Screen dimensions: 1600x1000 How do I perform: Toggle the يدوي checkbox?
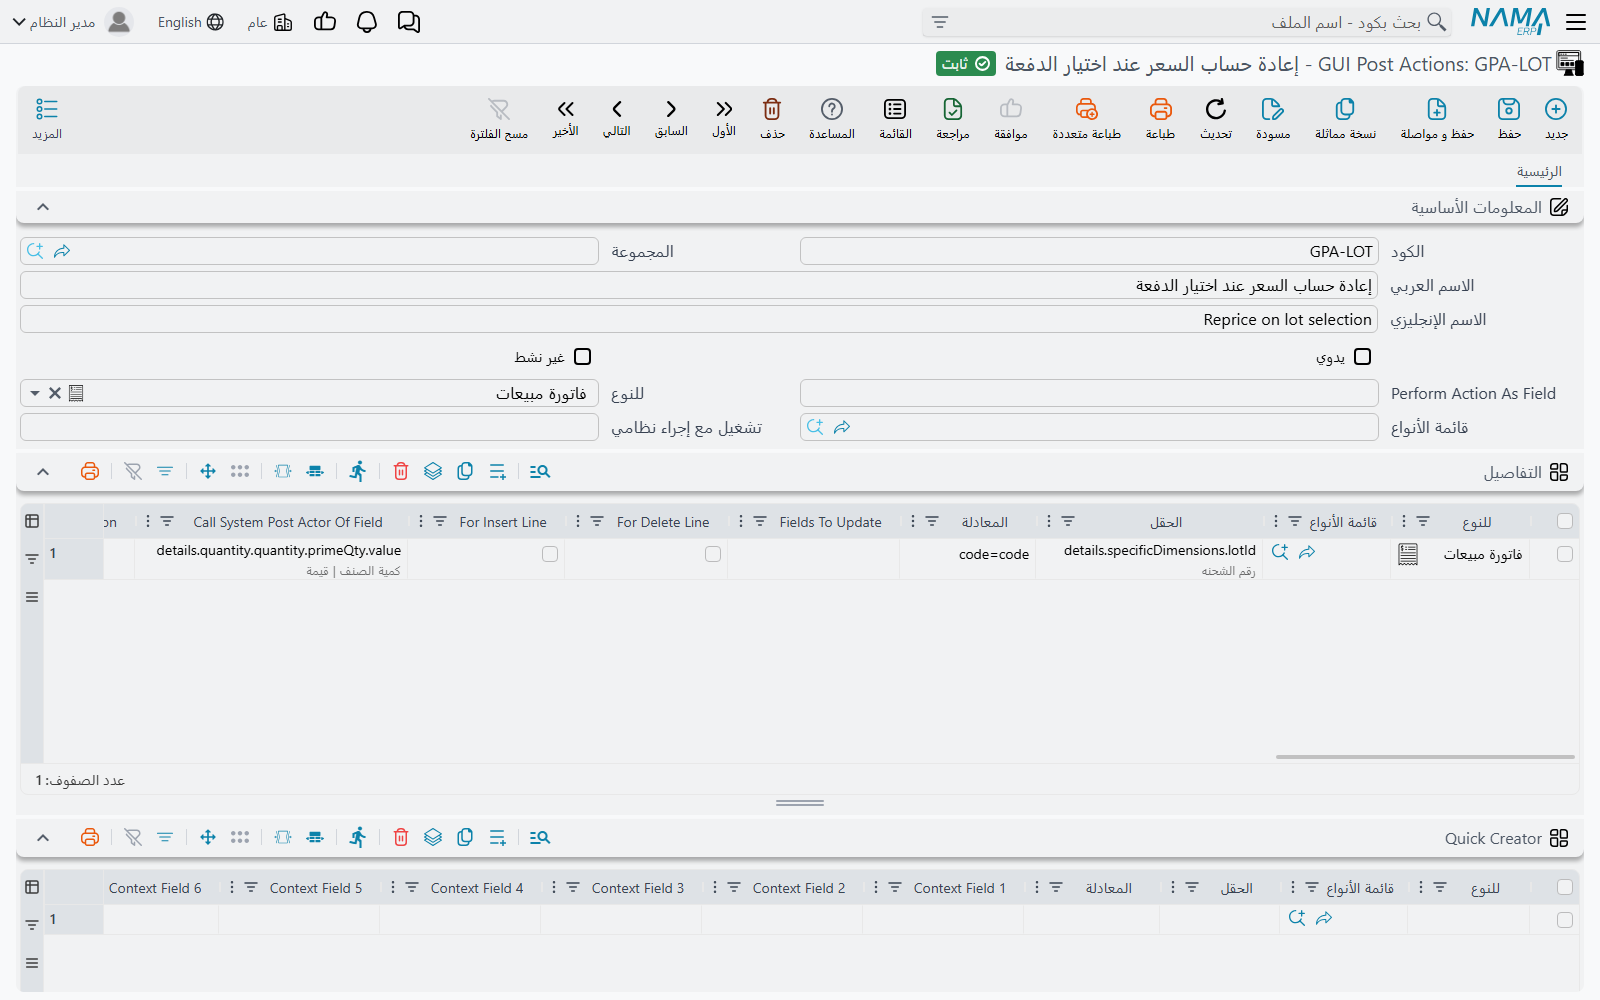[x=1362, y=357]
